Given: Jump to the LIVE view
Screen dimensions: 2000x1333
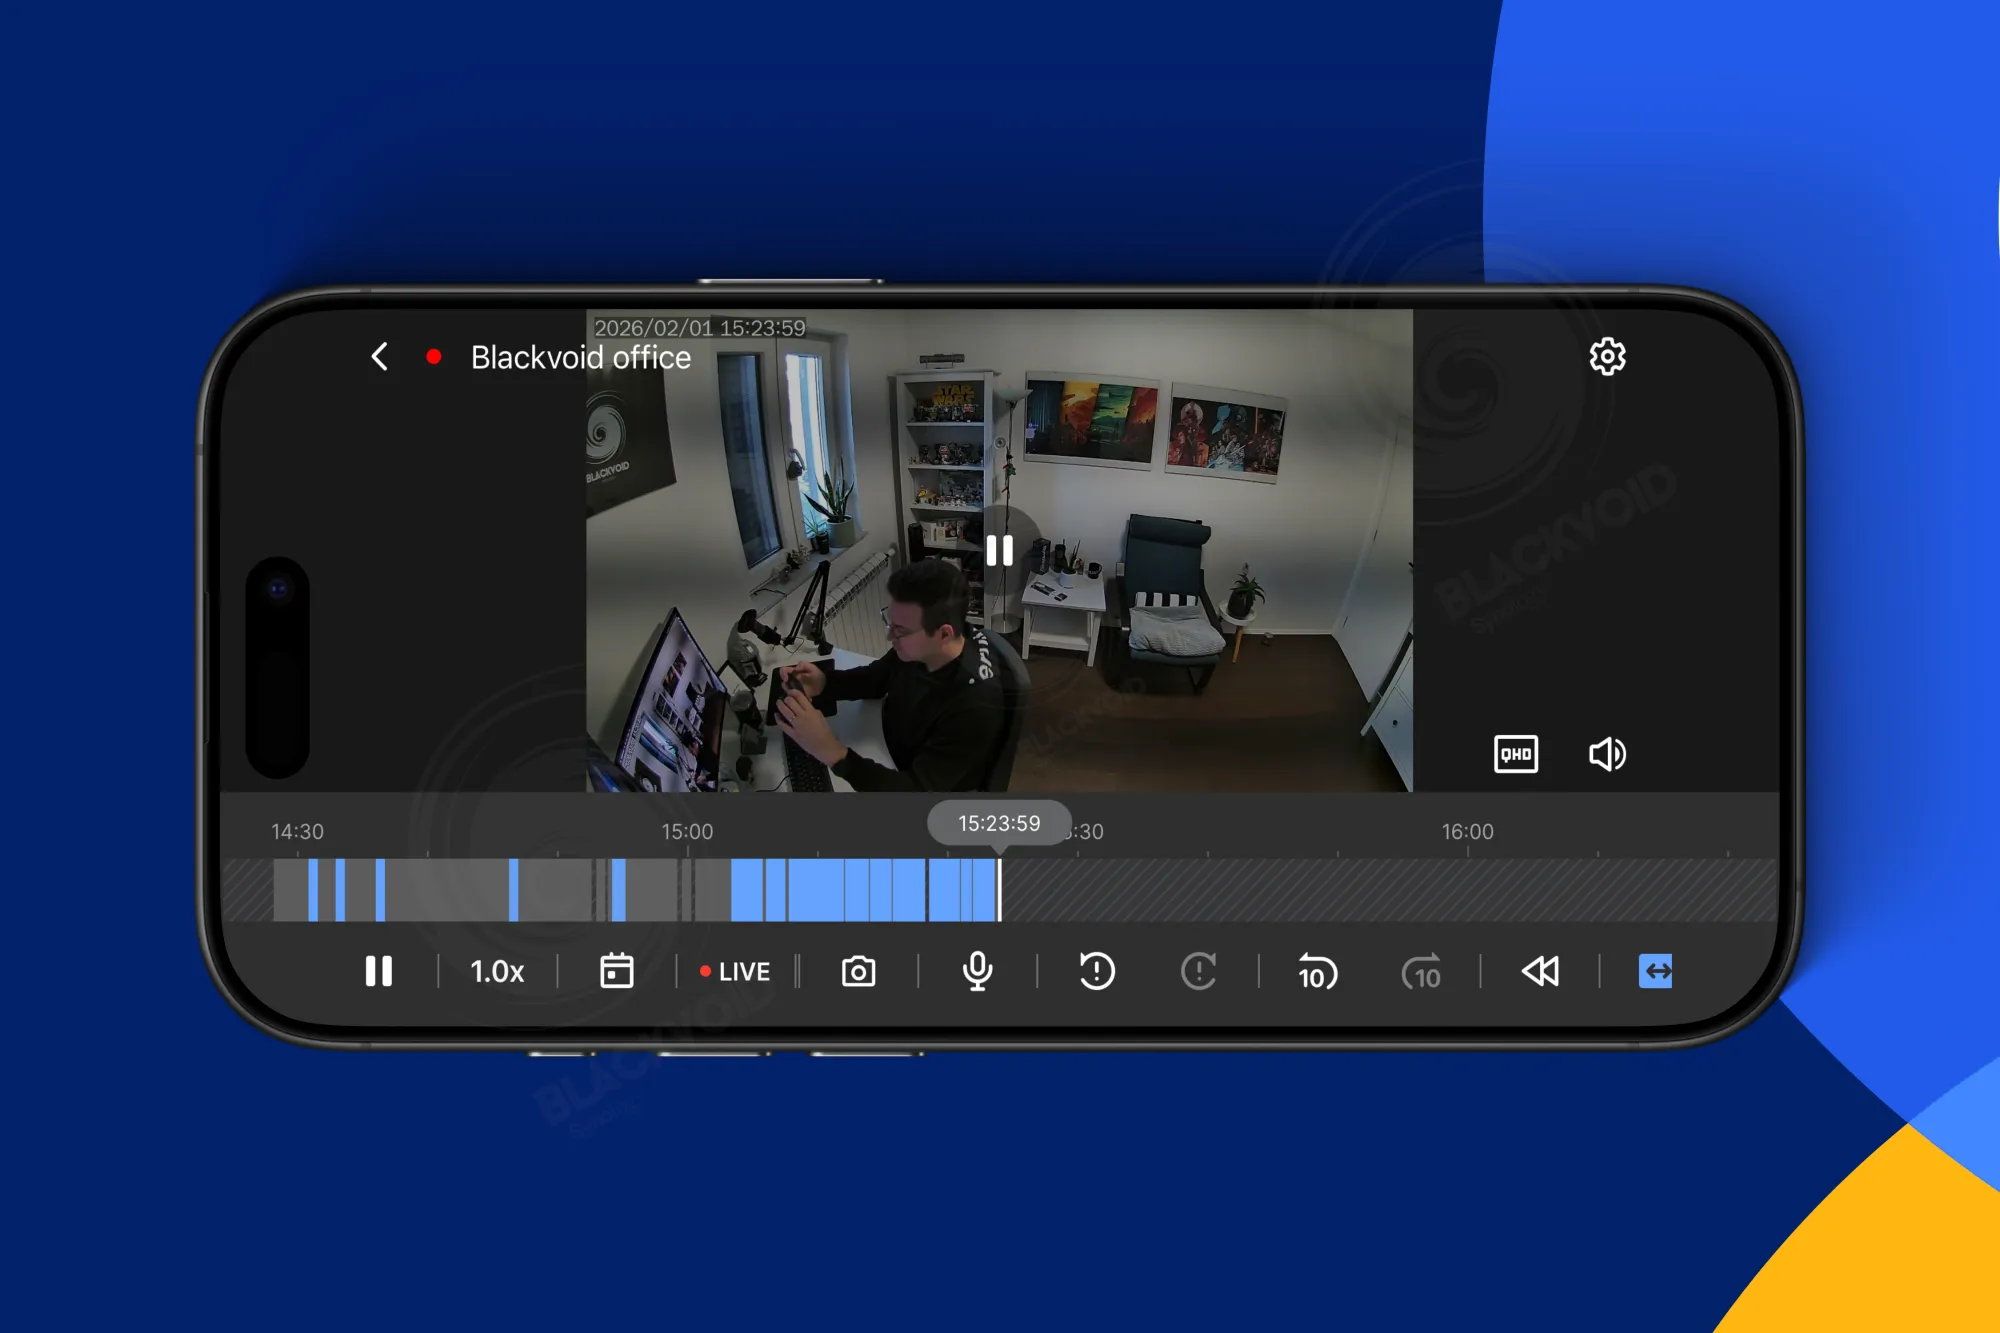Looking at the screenshot, I should tap(735, 971).
